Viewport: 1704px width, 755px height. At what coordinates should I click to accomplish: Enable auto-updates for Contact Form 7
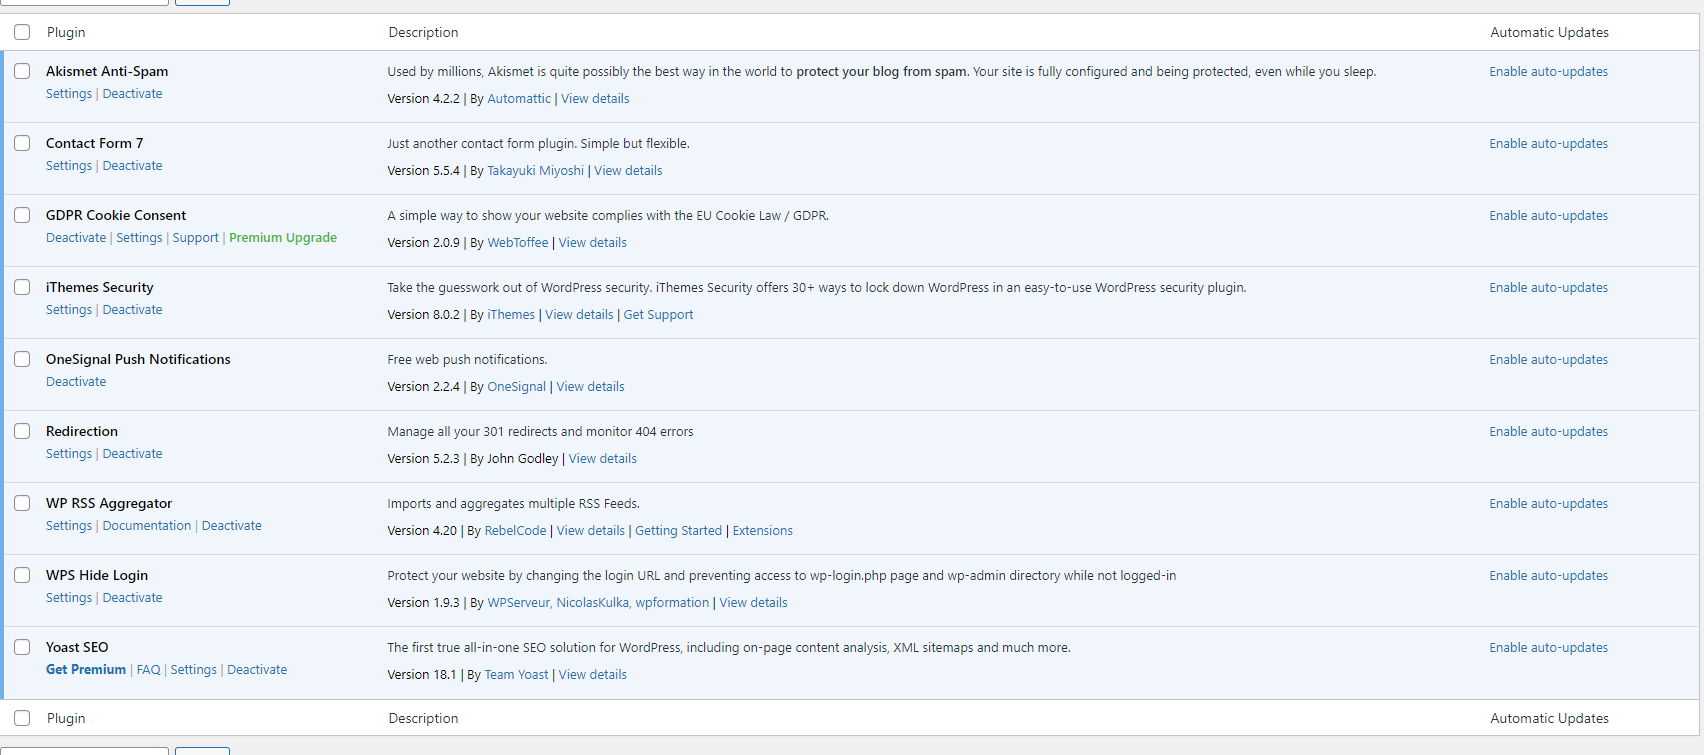point(1549,144)
